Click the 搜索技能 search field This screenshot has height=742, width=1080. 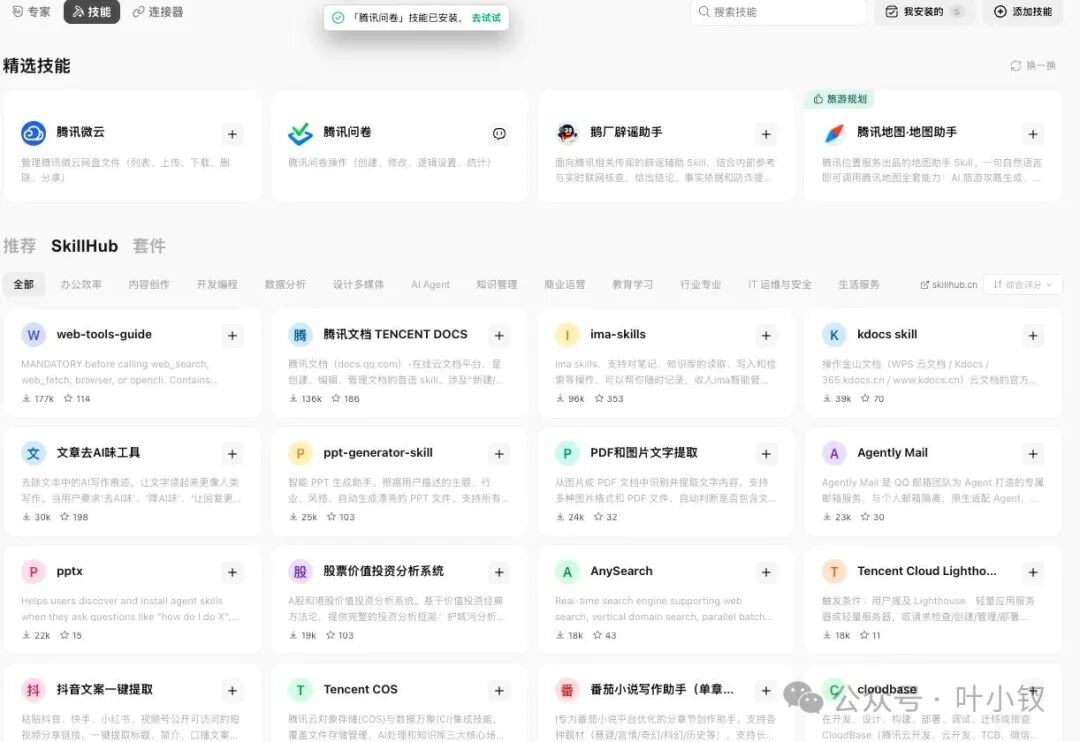pos(778,12)
